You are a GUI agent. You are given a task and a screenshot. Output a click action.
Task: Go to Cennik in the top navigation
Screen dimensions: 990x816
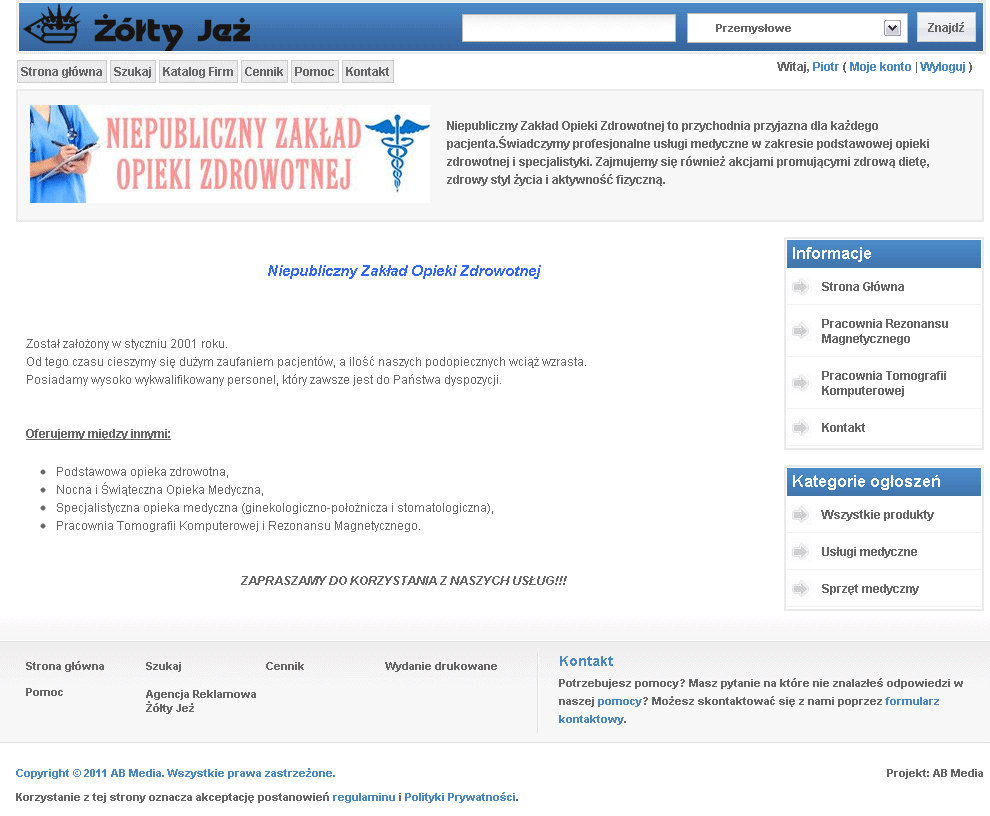point(264,72)
